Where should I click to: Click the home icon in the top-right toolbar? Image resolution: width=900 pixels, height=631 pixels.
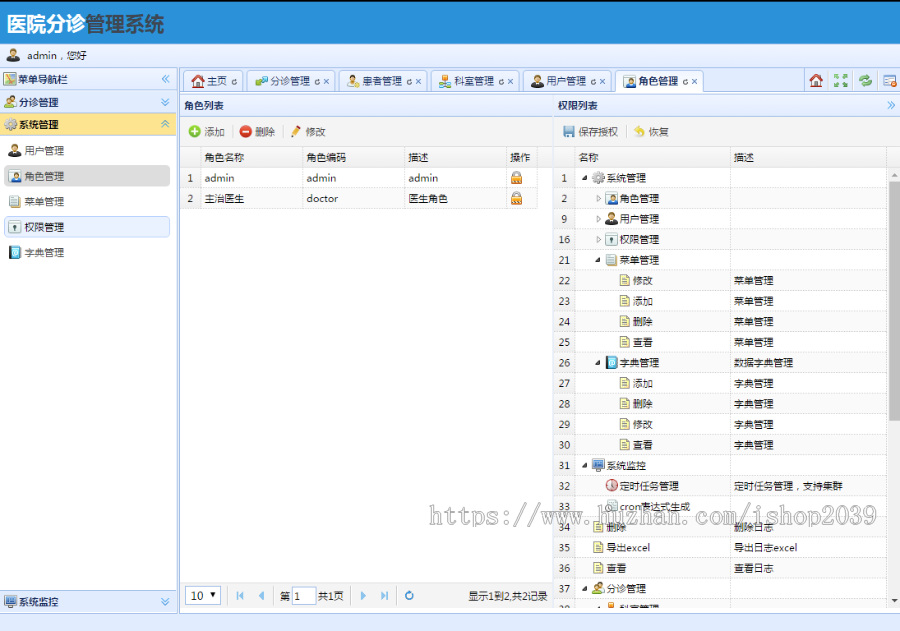(x=816, y=80)
